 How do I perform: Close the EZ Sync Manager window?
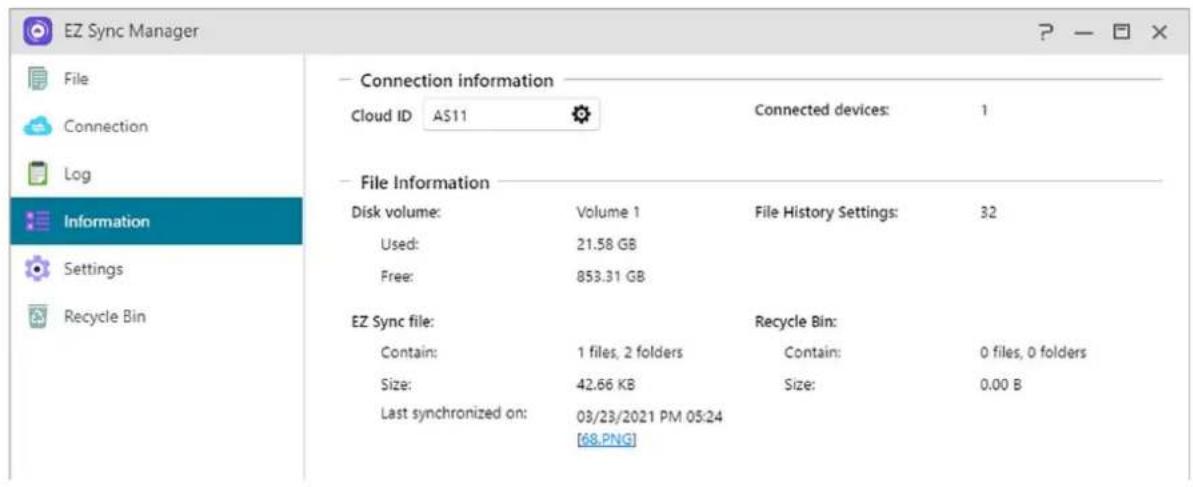1159,32
